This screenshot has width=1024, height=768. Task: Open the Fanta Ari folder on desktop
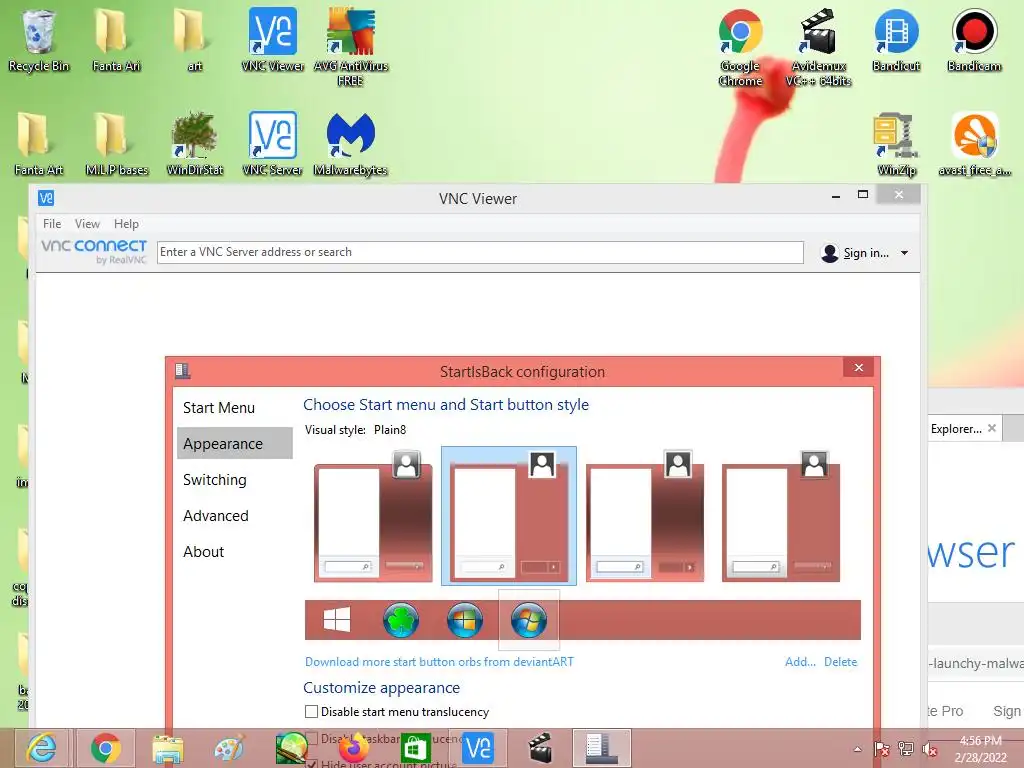116,40
